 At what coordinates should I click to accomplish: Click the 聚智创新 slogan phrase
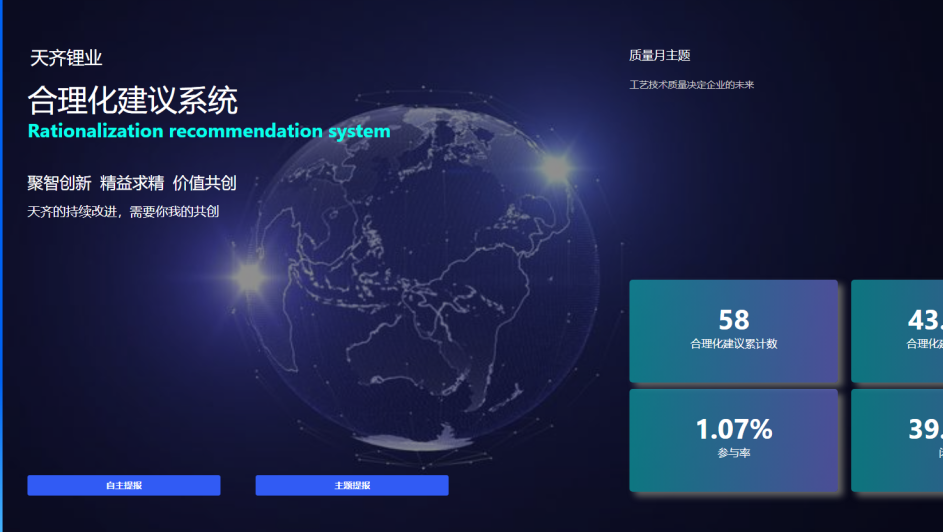click(x=59, y=183)
